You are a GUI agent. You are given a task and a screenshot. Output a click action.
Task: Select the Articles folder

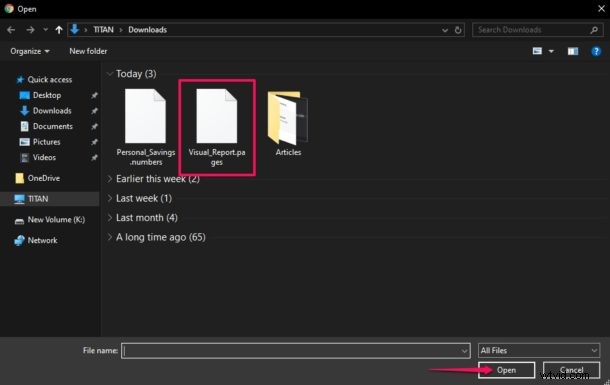coord(288,124)
